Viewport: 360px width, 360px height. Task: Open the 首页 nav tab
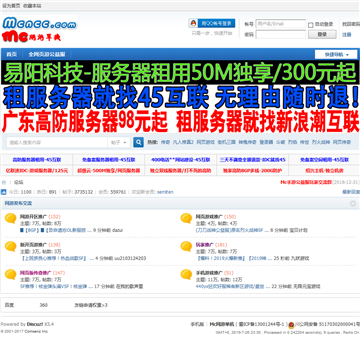(12, 54)
